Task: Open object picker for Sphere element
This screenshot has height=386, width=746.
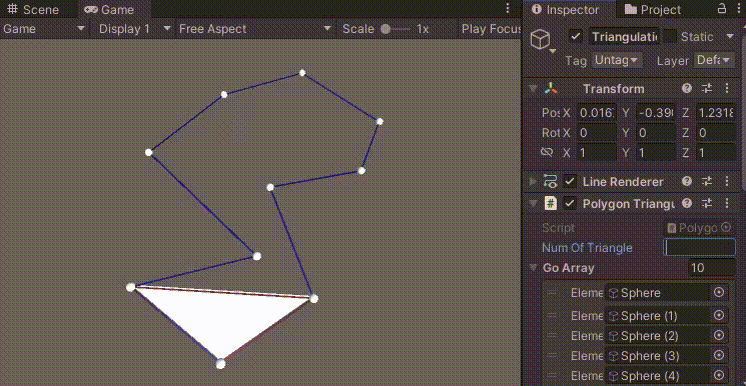Action: (719, 292)
